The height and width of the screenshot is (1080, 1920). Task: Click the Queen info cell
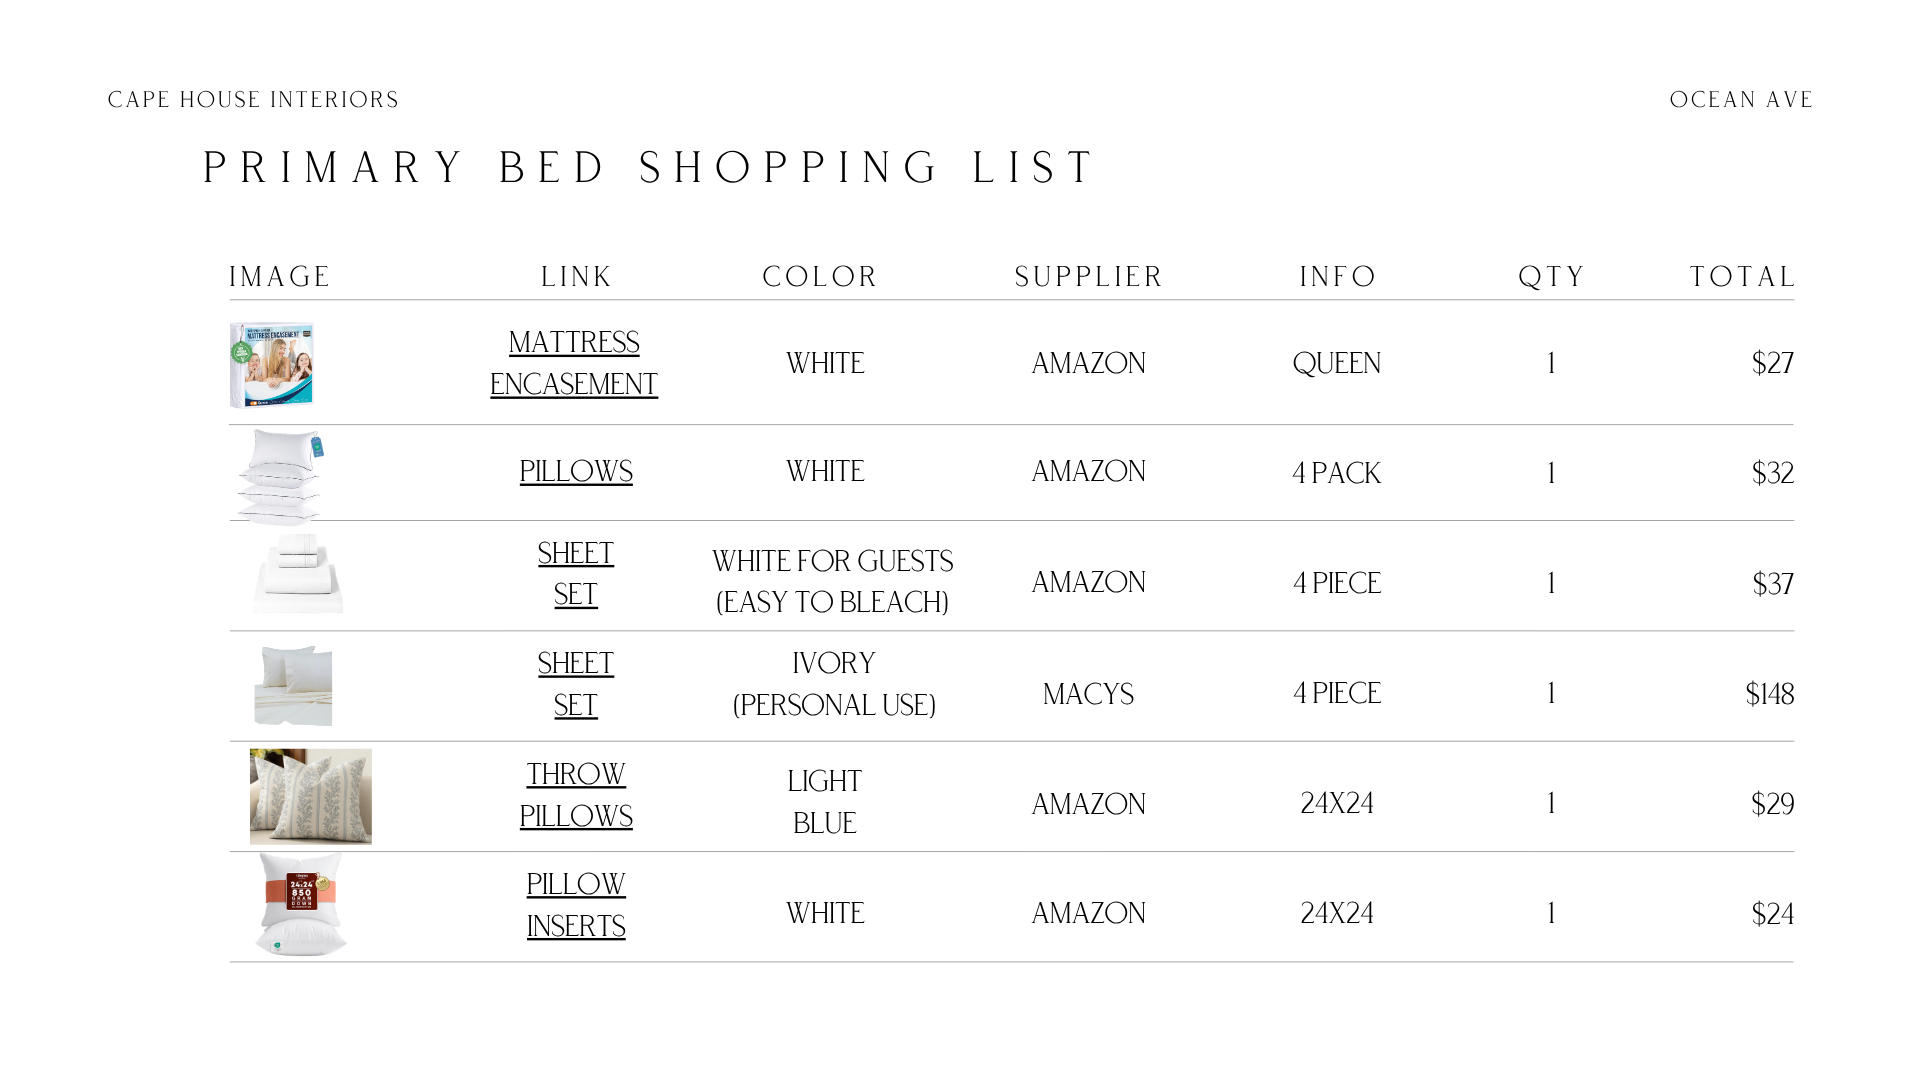pos(1337,364)
